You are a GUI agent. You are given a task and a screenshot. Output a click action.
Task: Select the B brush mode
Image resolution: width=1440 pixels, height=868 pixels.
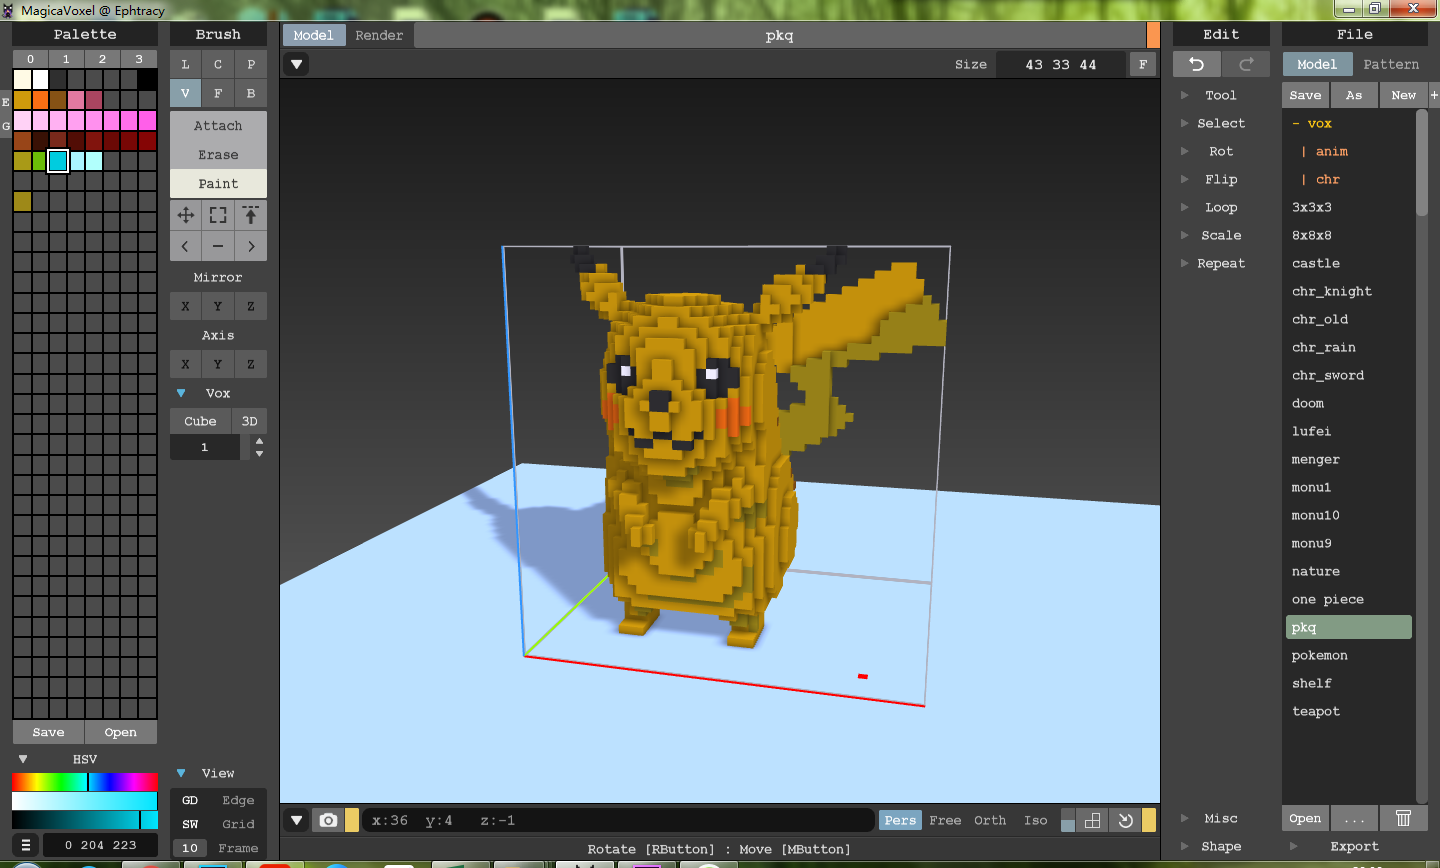pyautogui.click(x=251, y=93)
